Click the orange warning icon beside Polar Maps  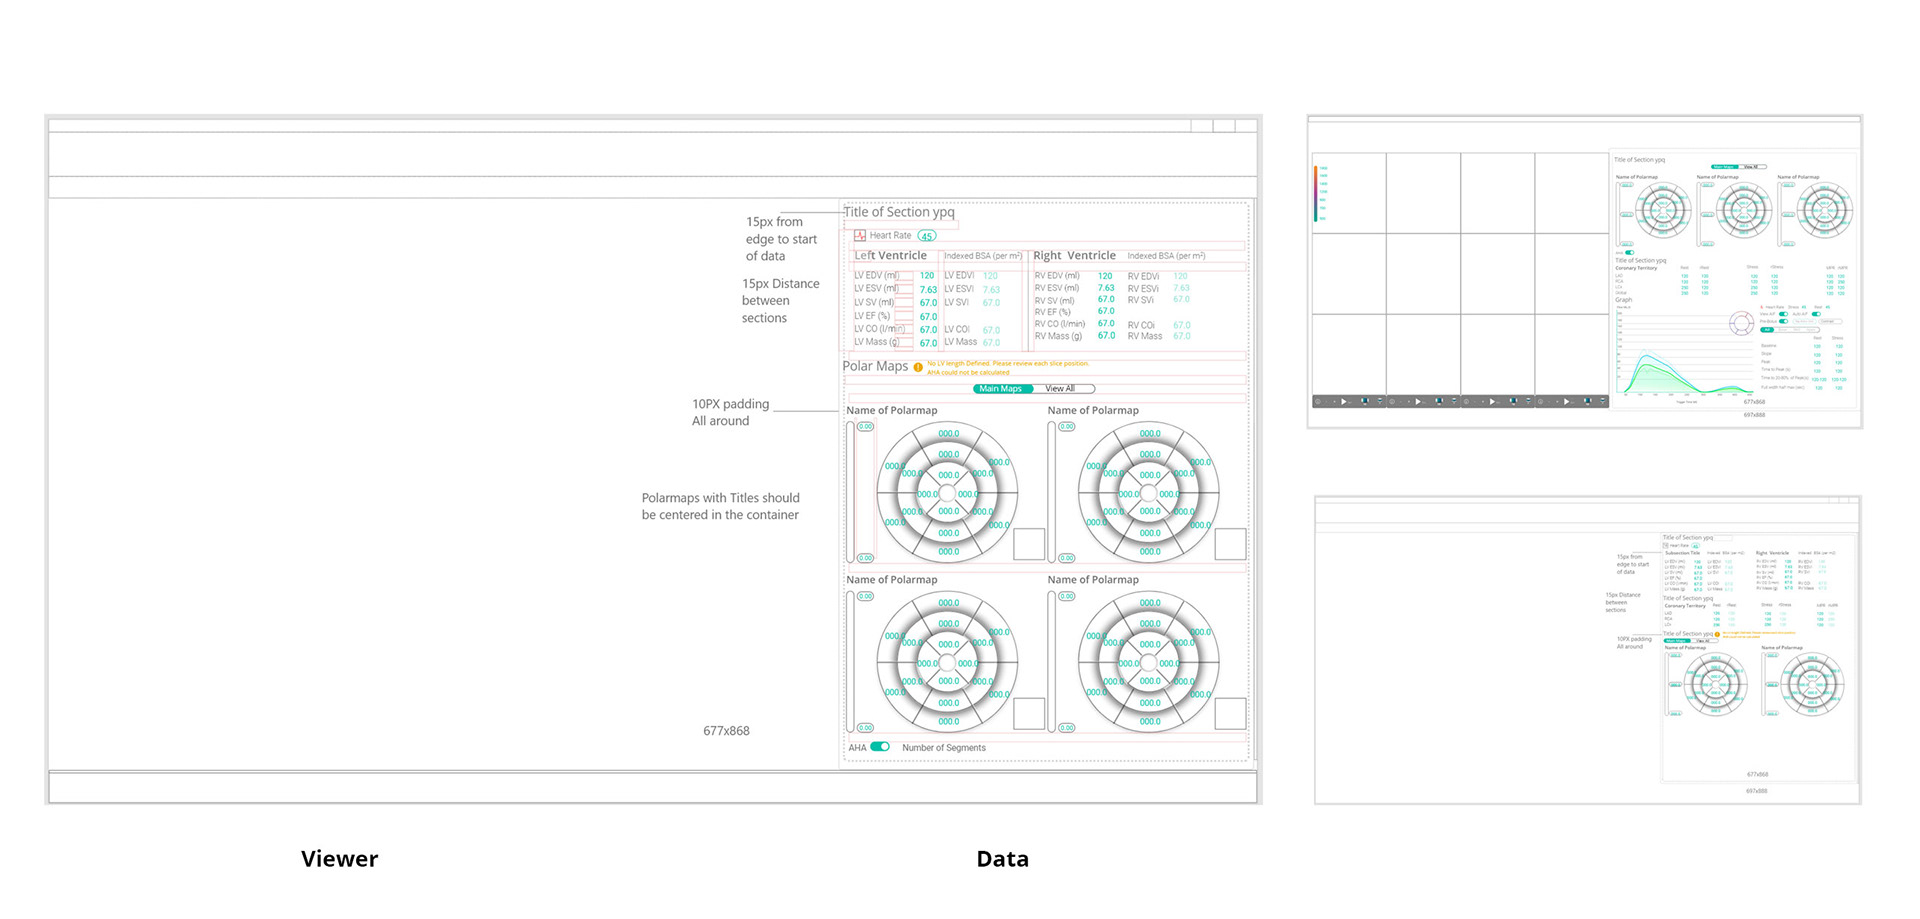coord(918,367)
